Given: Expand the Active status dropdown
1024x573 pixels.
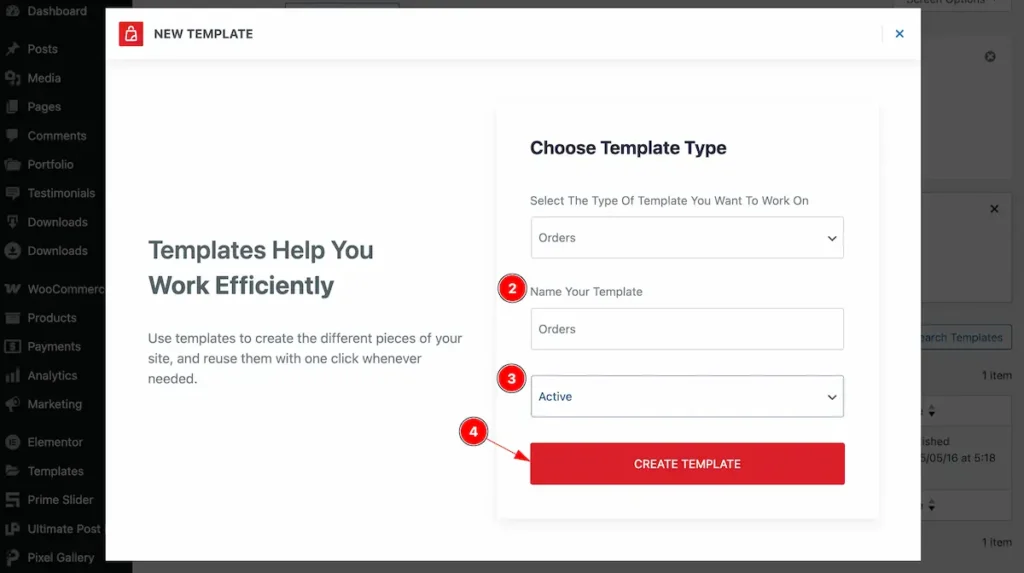Looking at the screenshot, I should pos(686,397).
